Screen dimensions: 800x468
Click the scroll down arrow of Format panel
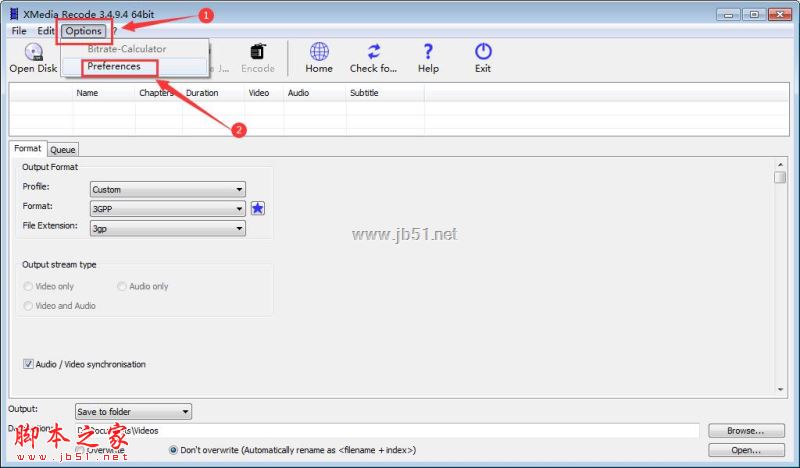[780, 389]
